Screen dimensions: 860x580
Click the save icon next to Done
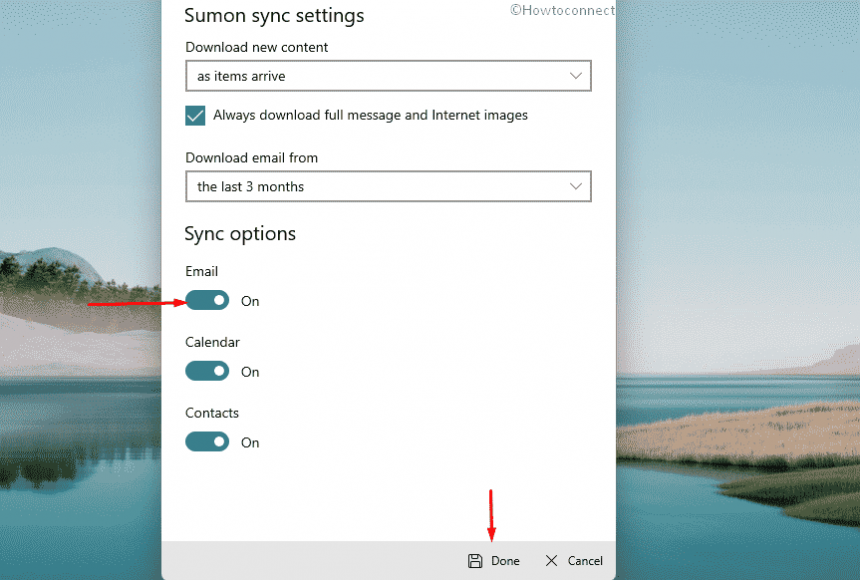pos(477,561)
